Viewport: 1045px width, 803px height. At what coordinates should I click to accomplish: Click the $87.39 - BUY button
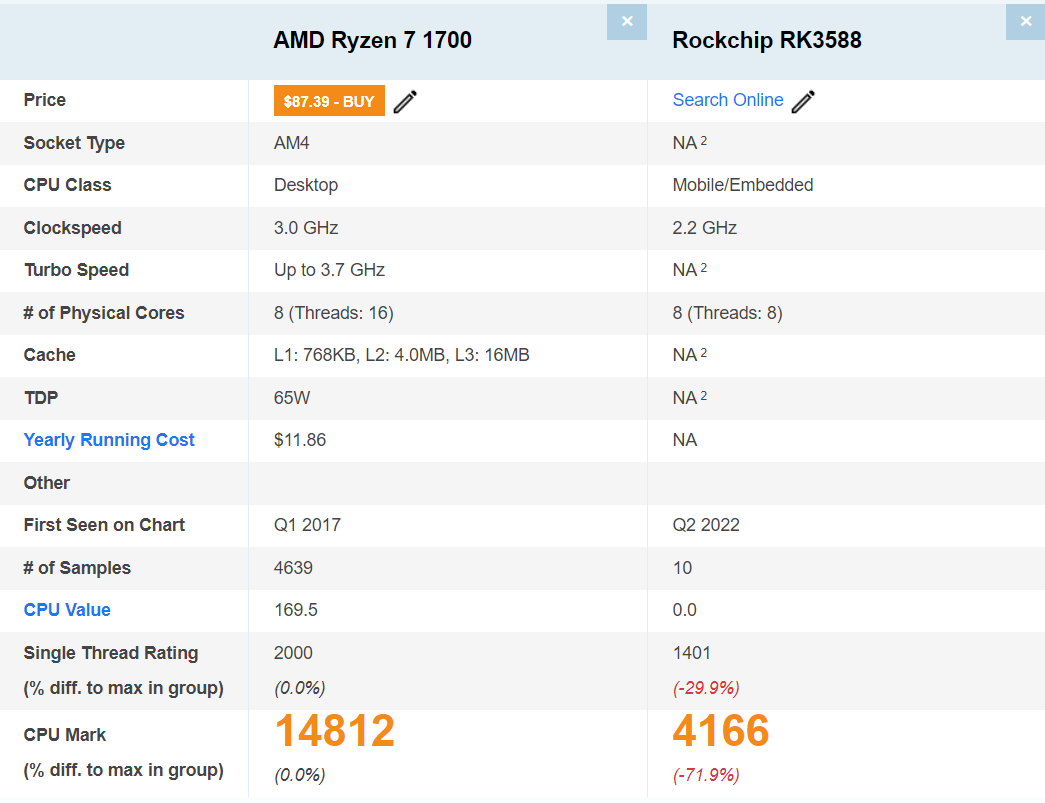tap(329, 101)
